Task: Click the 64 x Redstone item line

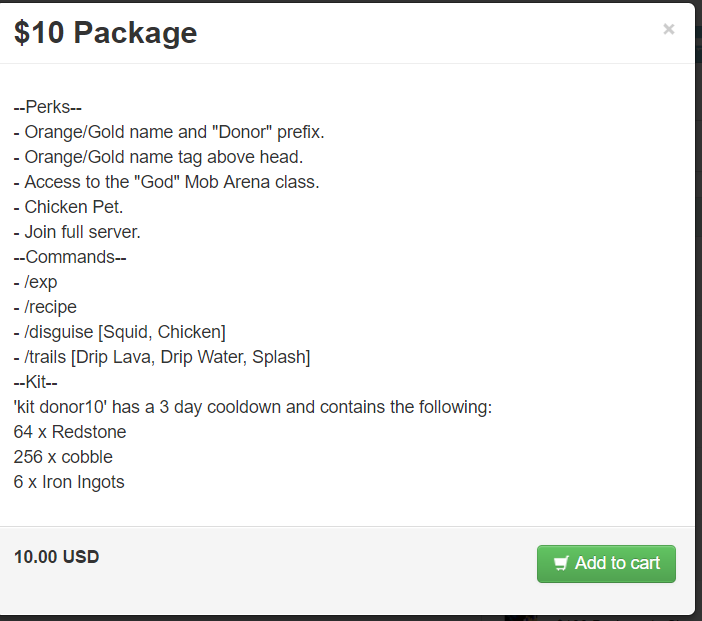Action: coord(70,432)
